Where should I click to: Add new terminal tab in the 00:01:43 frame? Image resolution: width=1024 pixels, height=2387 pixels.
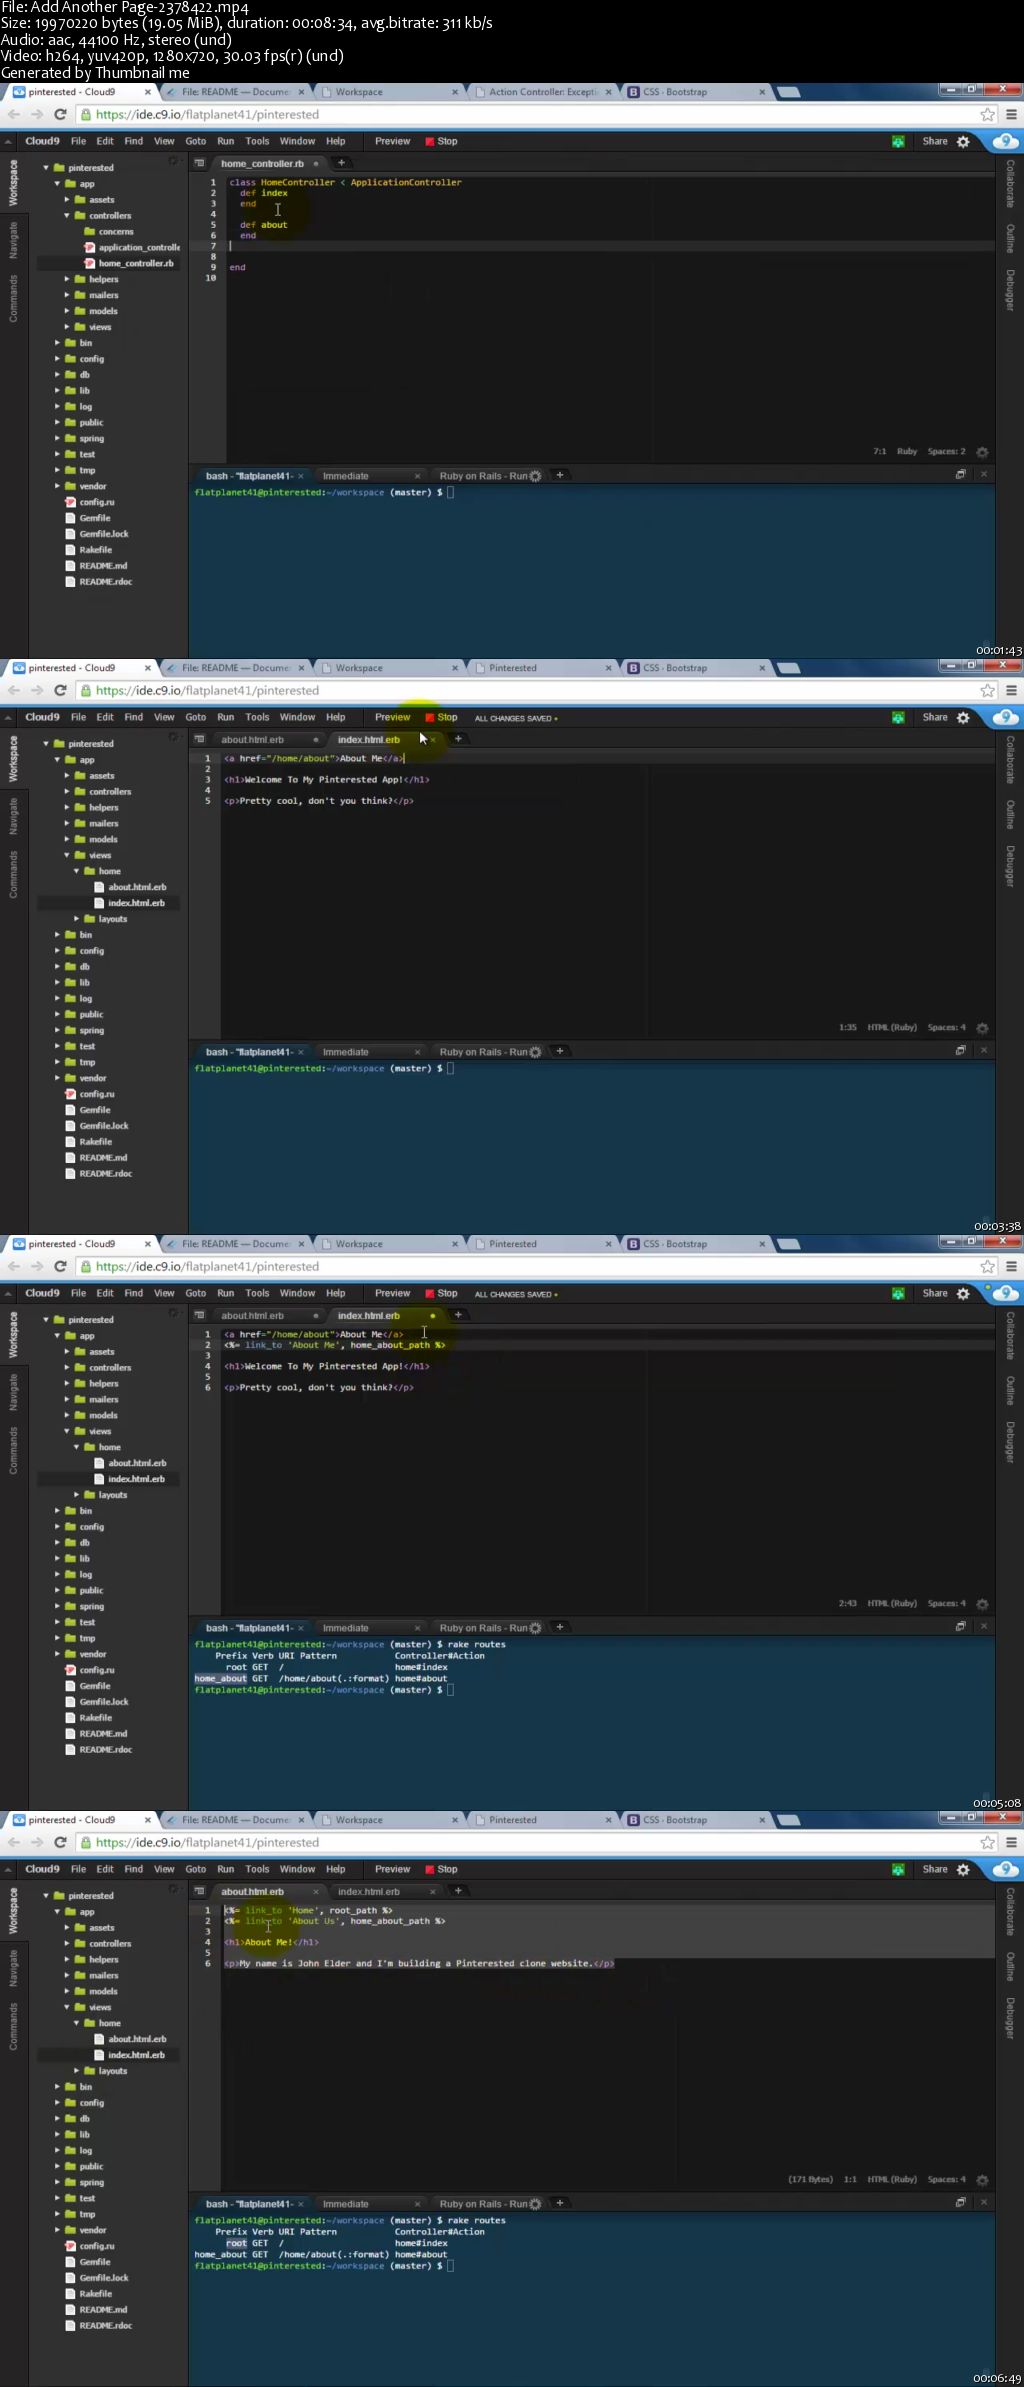point(560,475)
